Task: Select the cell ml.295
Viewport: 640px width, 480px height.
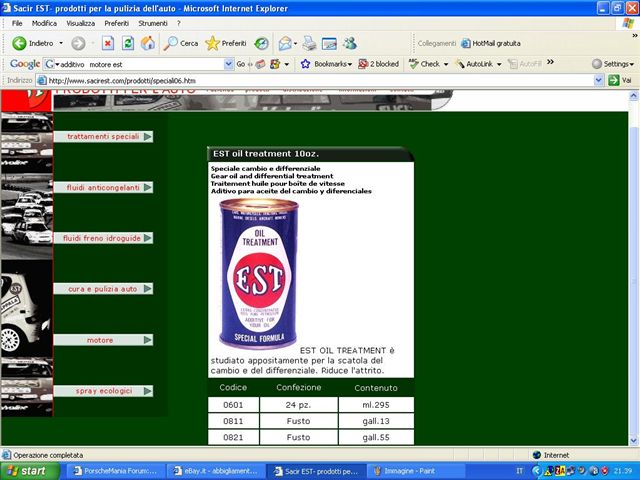Action: pos(376,405)
